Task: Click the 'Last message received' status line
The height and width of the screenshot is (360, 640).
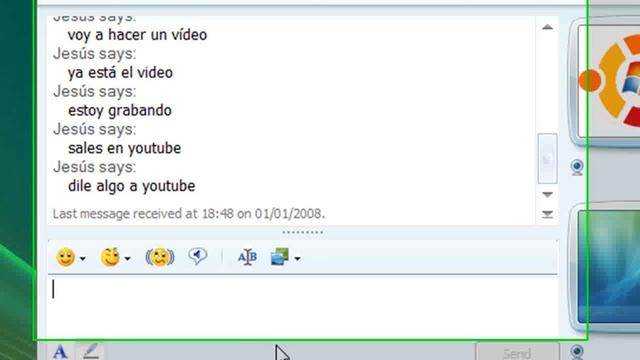Action: point(189,213)
